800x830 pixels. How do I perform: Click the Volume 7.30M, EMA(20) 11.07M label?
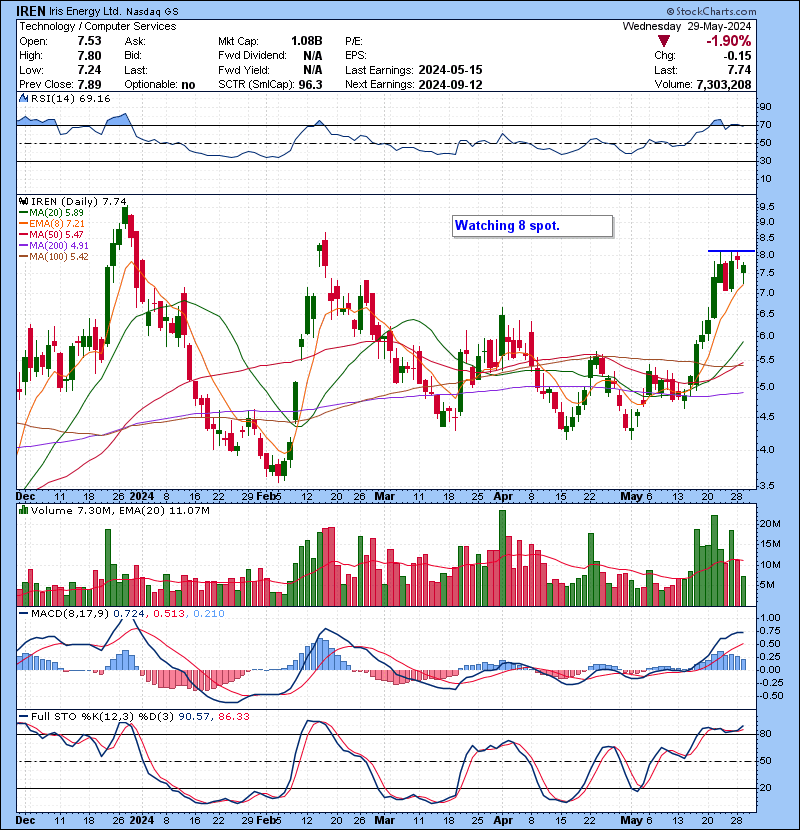pyautogui.click(x=120, y=511)
